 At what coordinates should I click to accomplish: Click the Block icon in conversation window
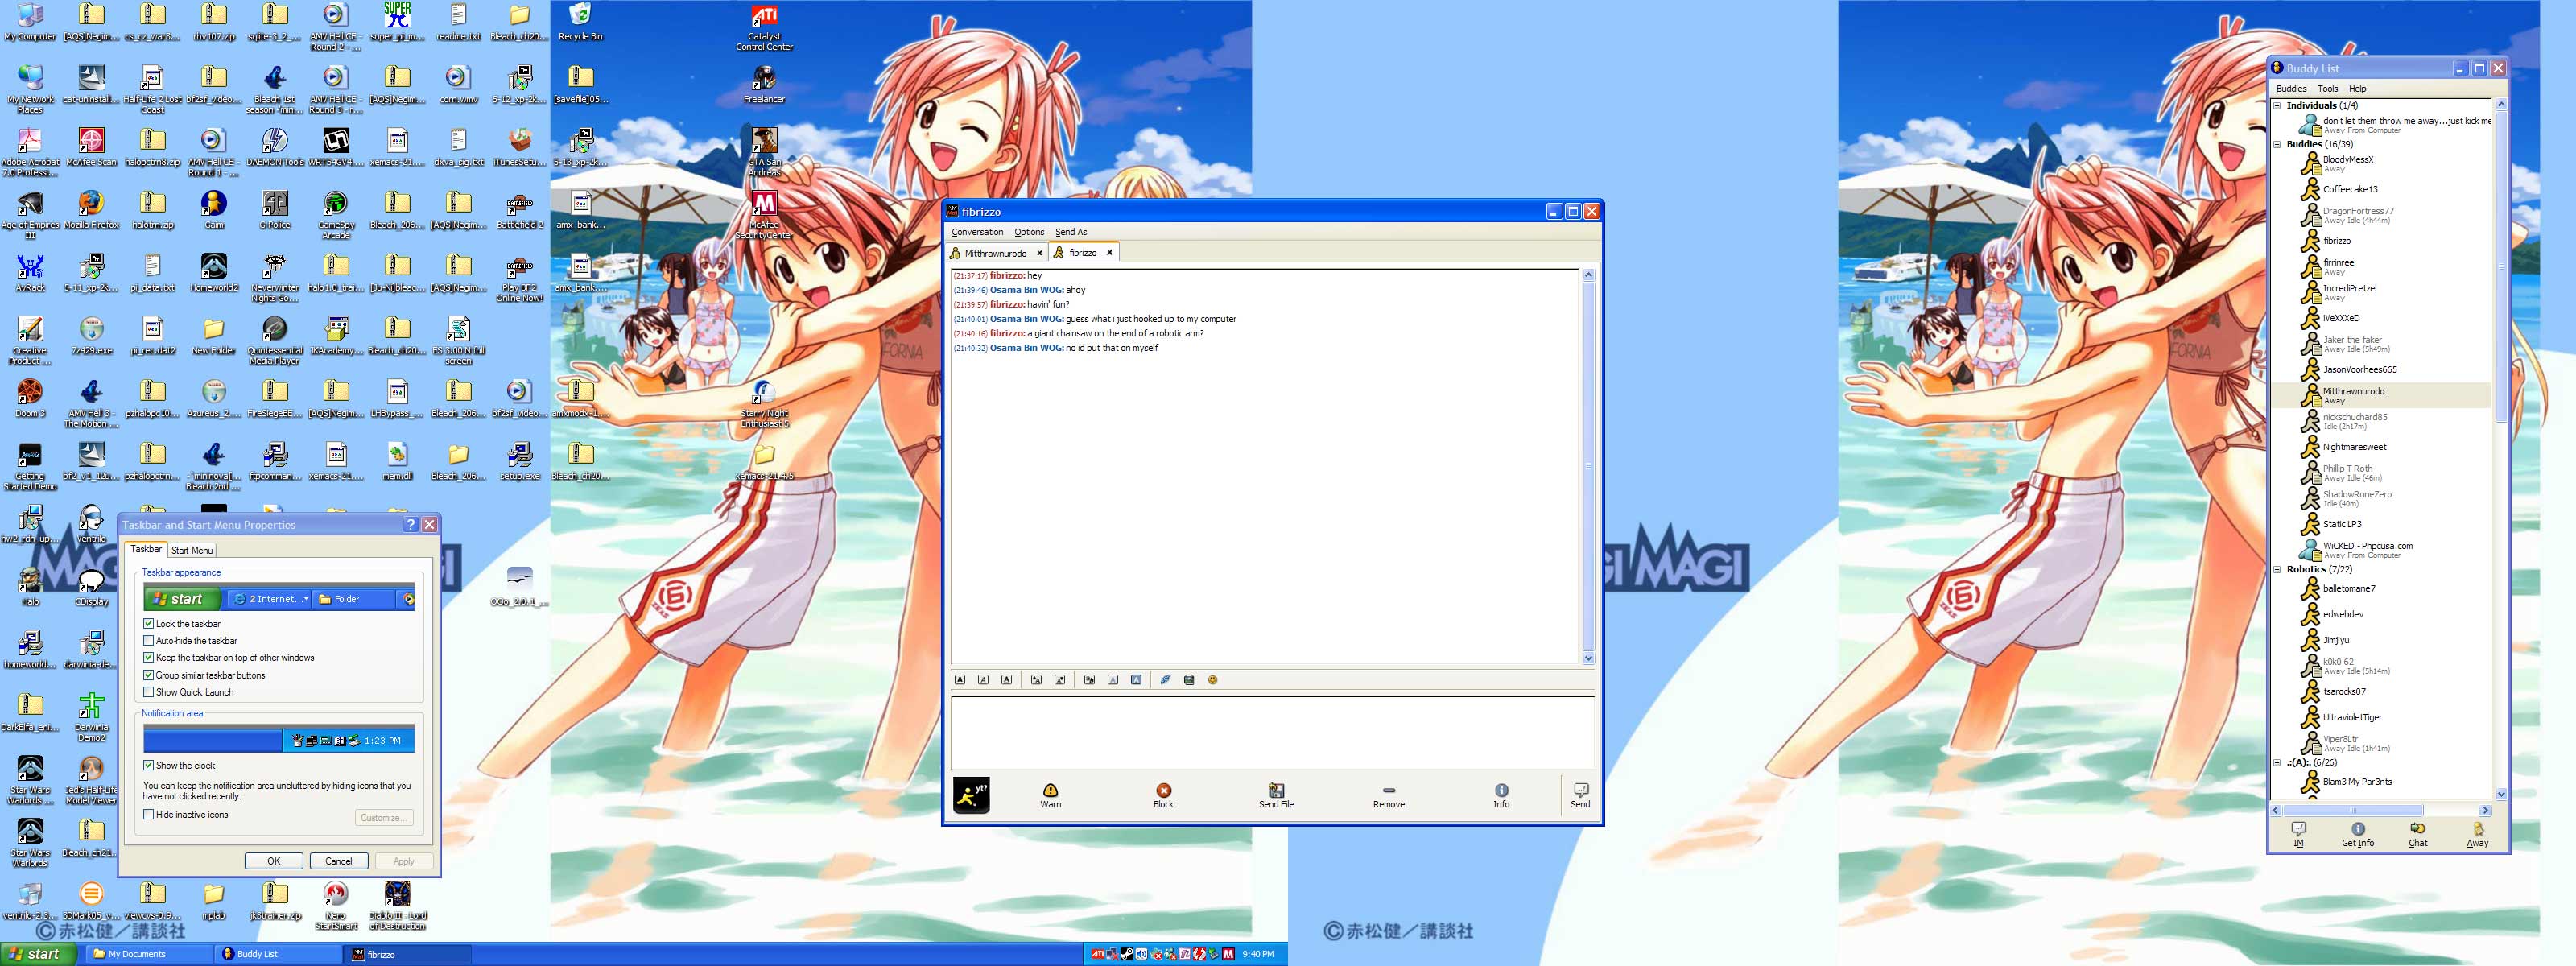[1164, 796]
